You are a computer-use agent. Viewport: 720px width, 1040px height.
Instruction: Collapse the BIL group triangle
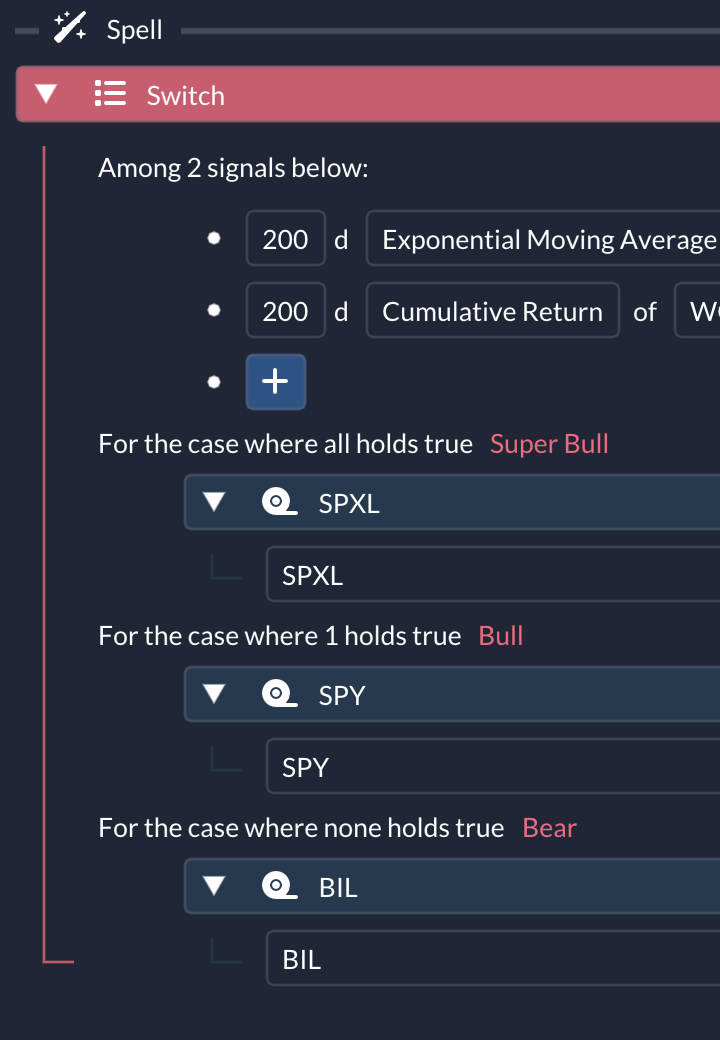[213, 885]
